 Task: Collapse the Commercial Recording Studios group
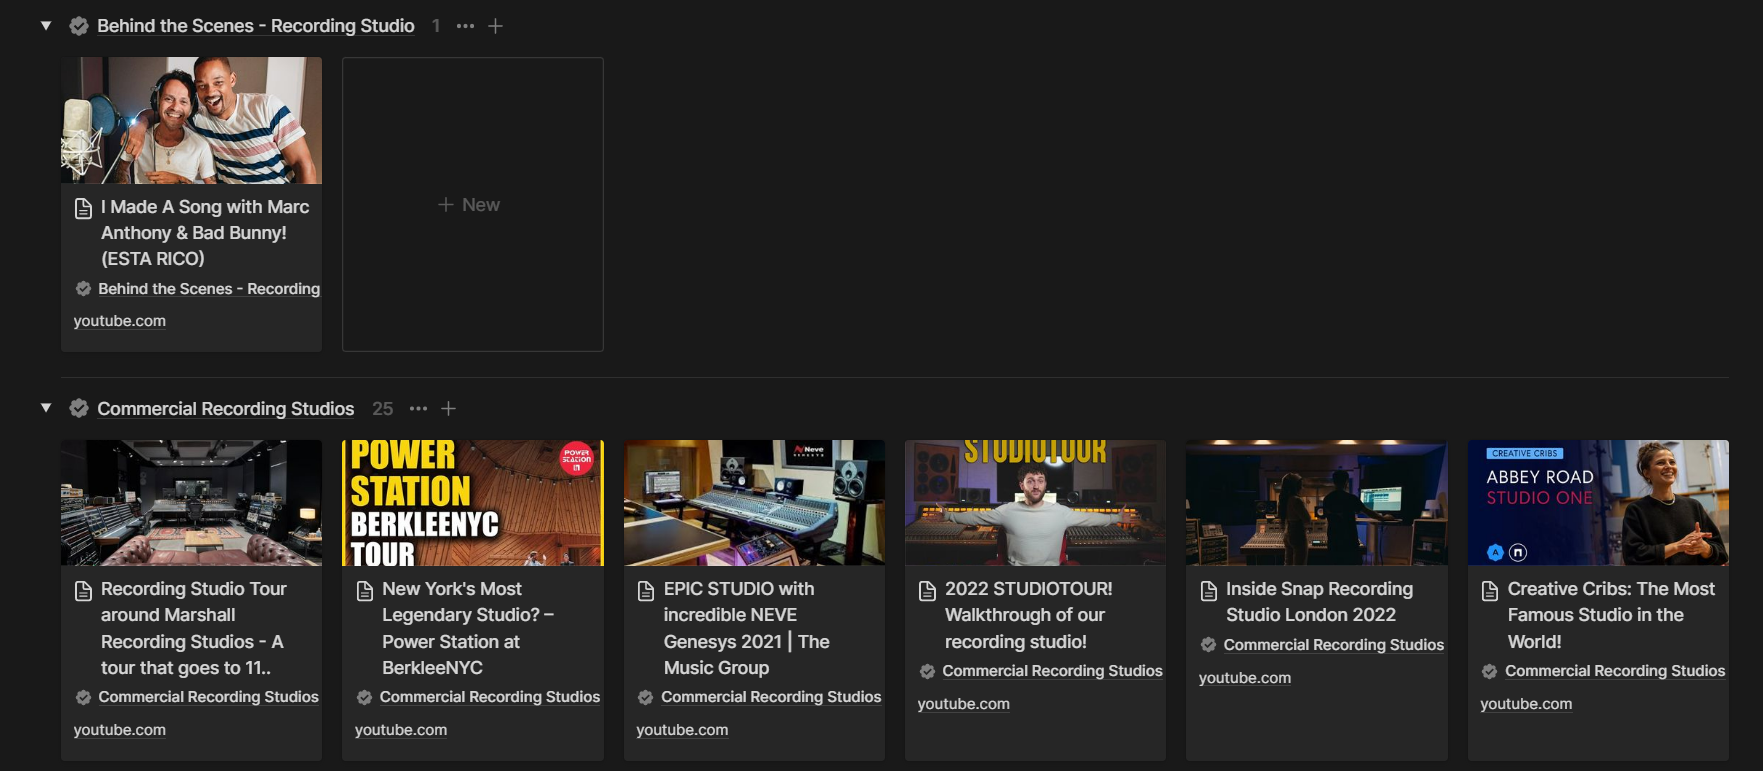coord(46,408)
